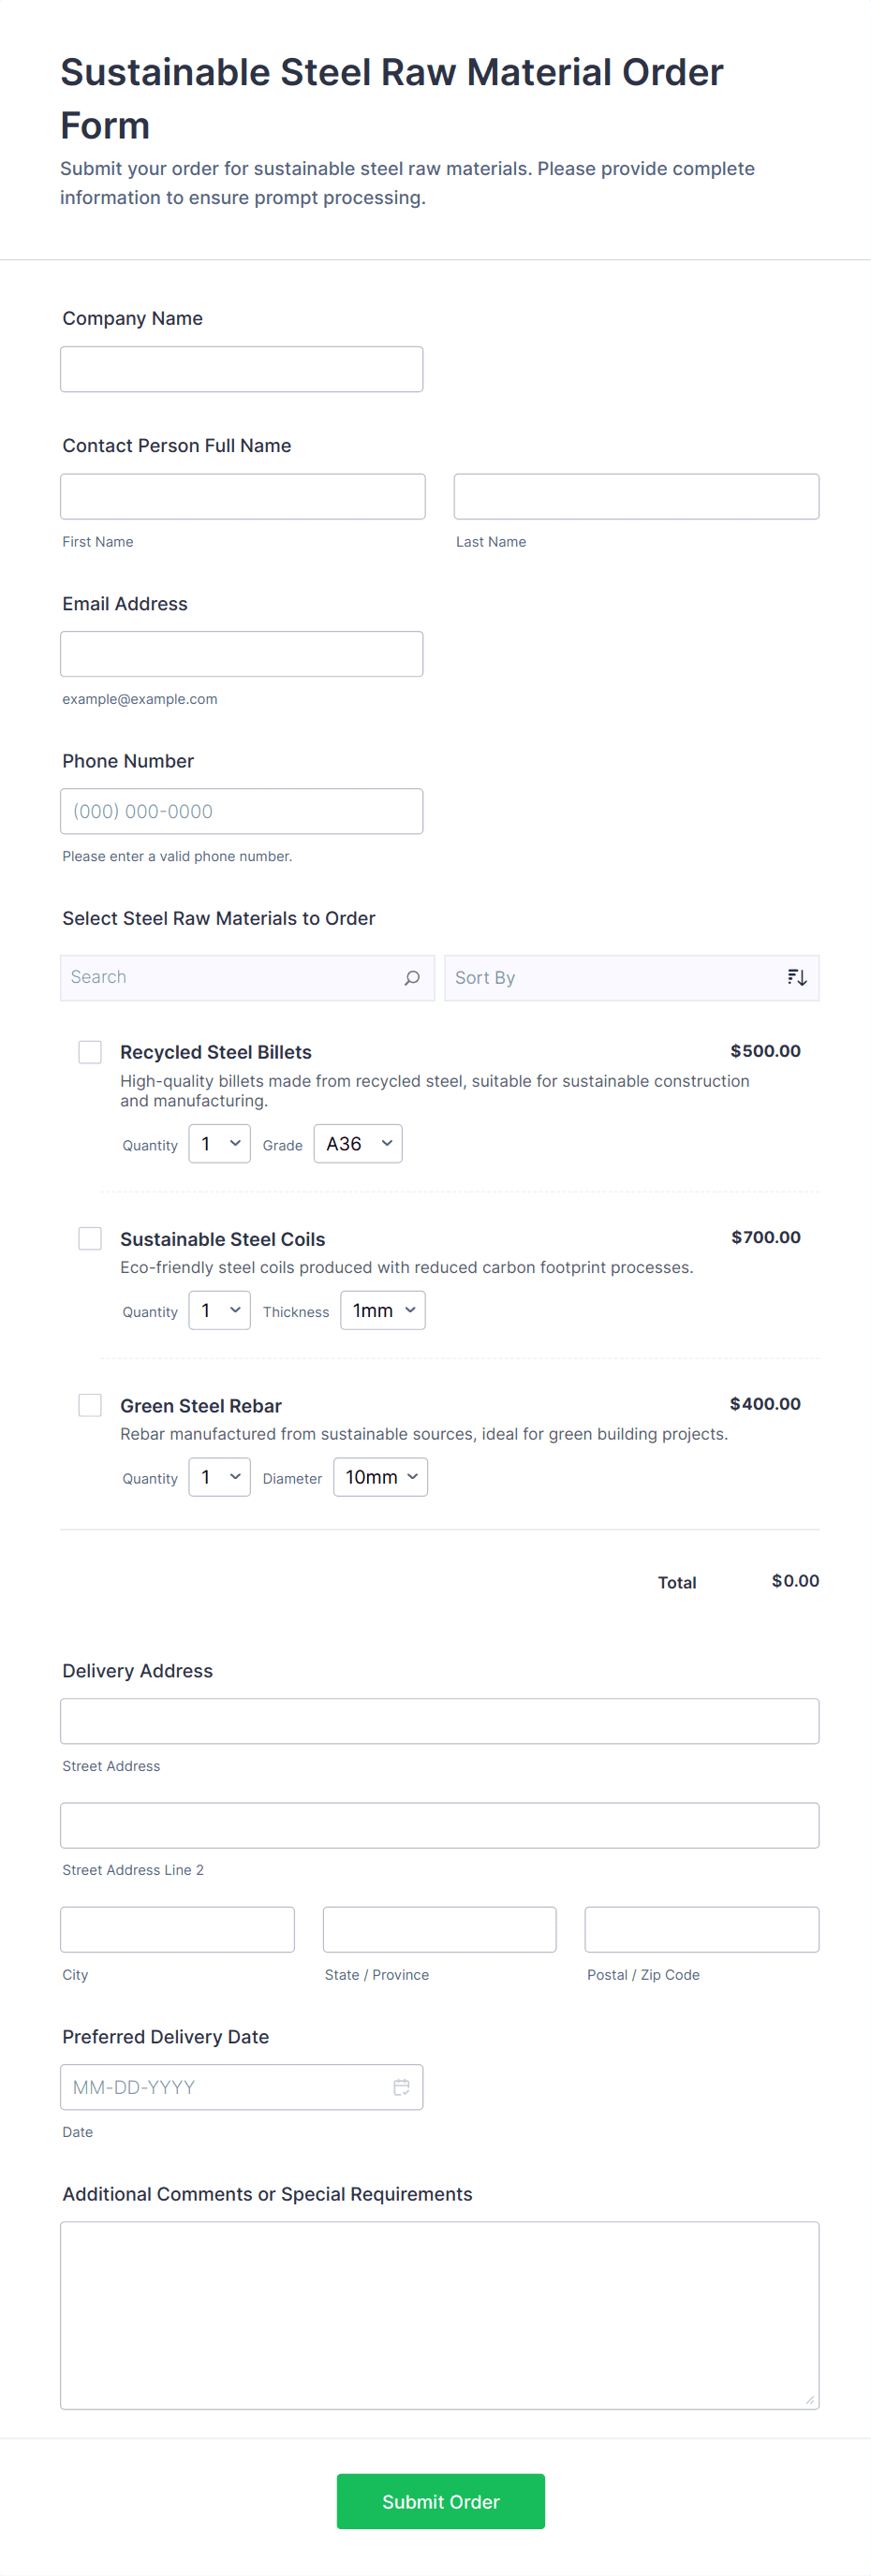Image resolution: width=871 pixels, height=2576 pixels.
Task: Expand the Thickness 1mm dropdown
Action: (383, 1311)
